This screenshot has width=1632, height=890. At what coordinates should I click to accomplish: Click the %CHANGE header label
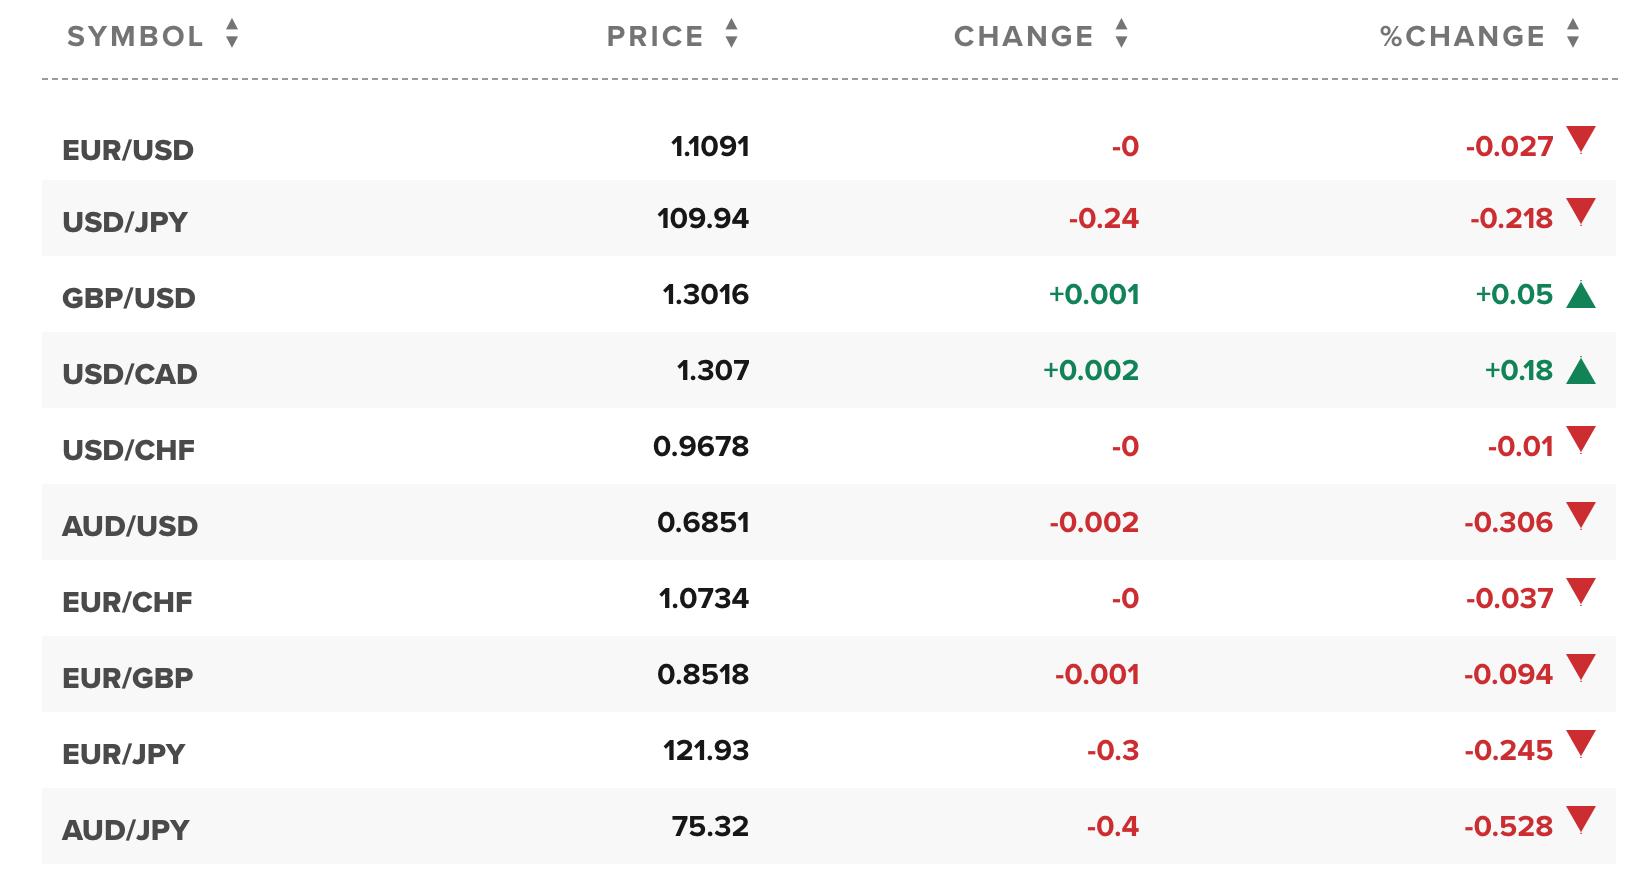[1462, 36]
